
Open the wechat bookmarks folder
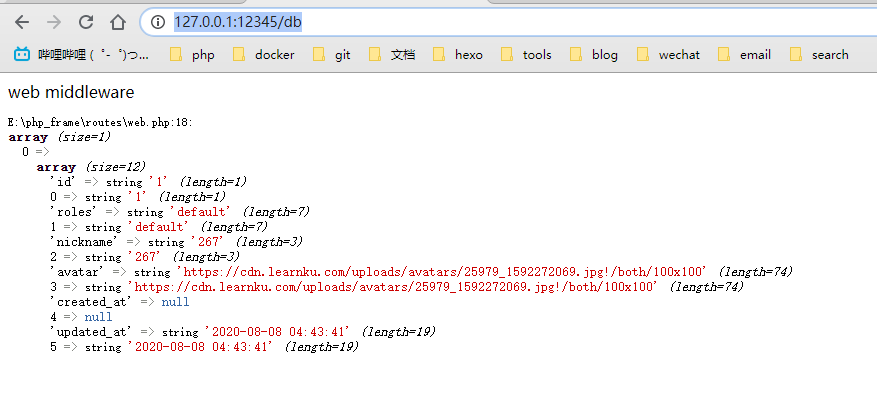[668, 55]
